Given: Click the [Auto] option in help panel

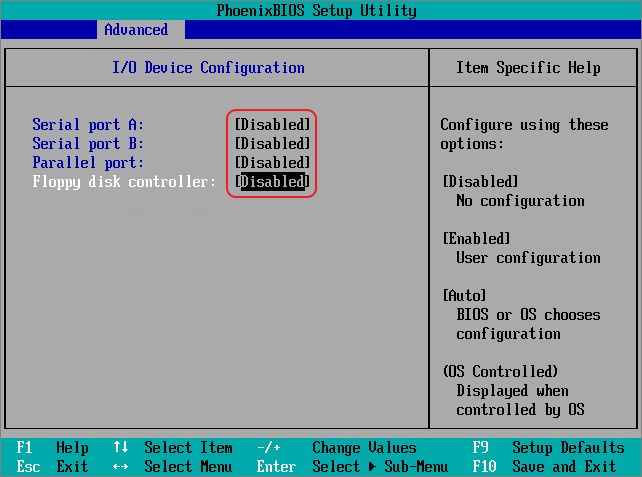Looking at the screenshot, I should click(464, 296).
